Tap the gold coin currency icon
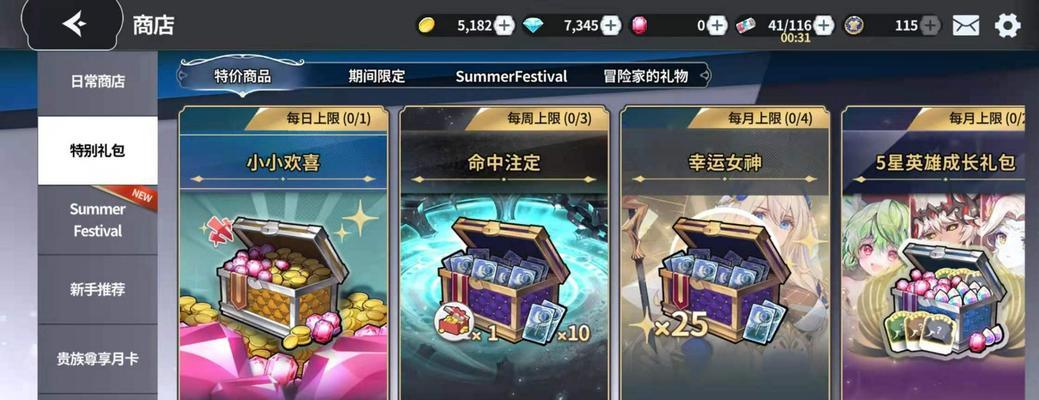This screenshot has height=400, width=1039. [x=427, y=26]
